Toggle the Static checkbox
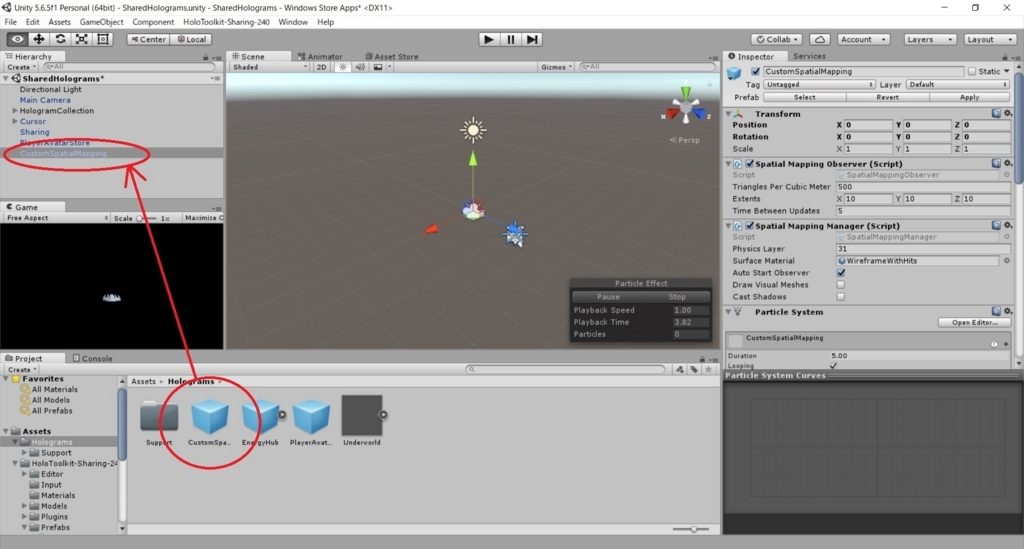 click(972, 71)
